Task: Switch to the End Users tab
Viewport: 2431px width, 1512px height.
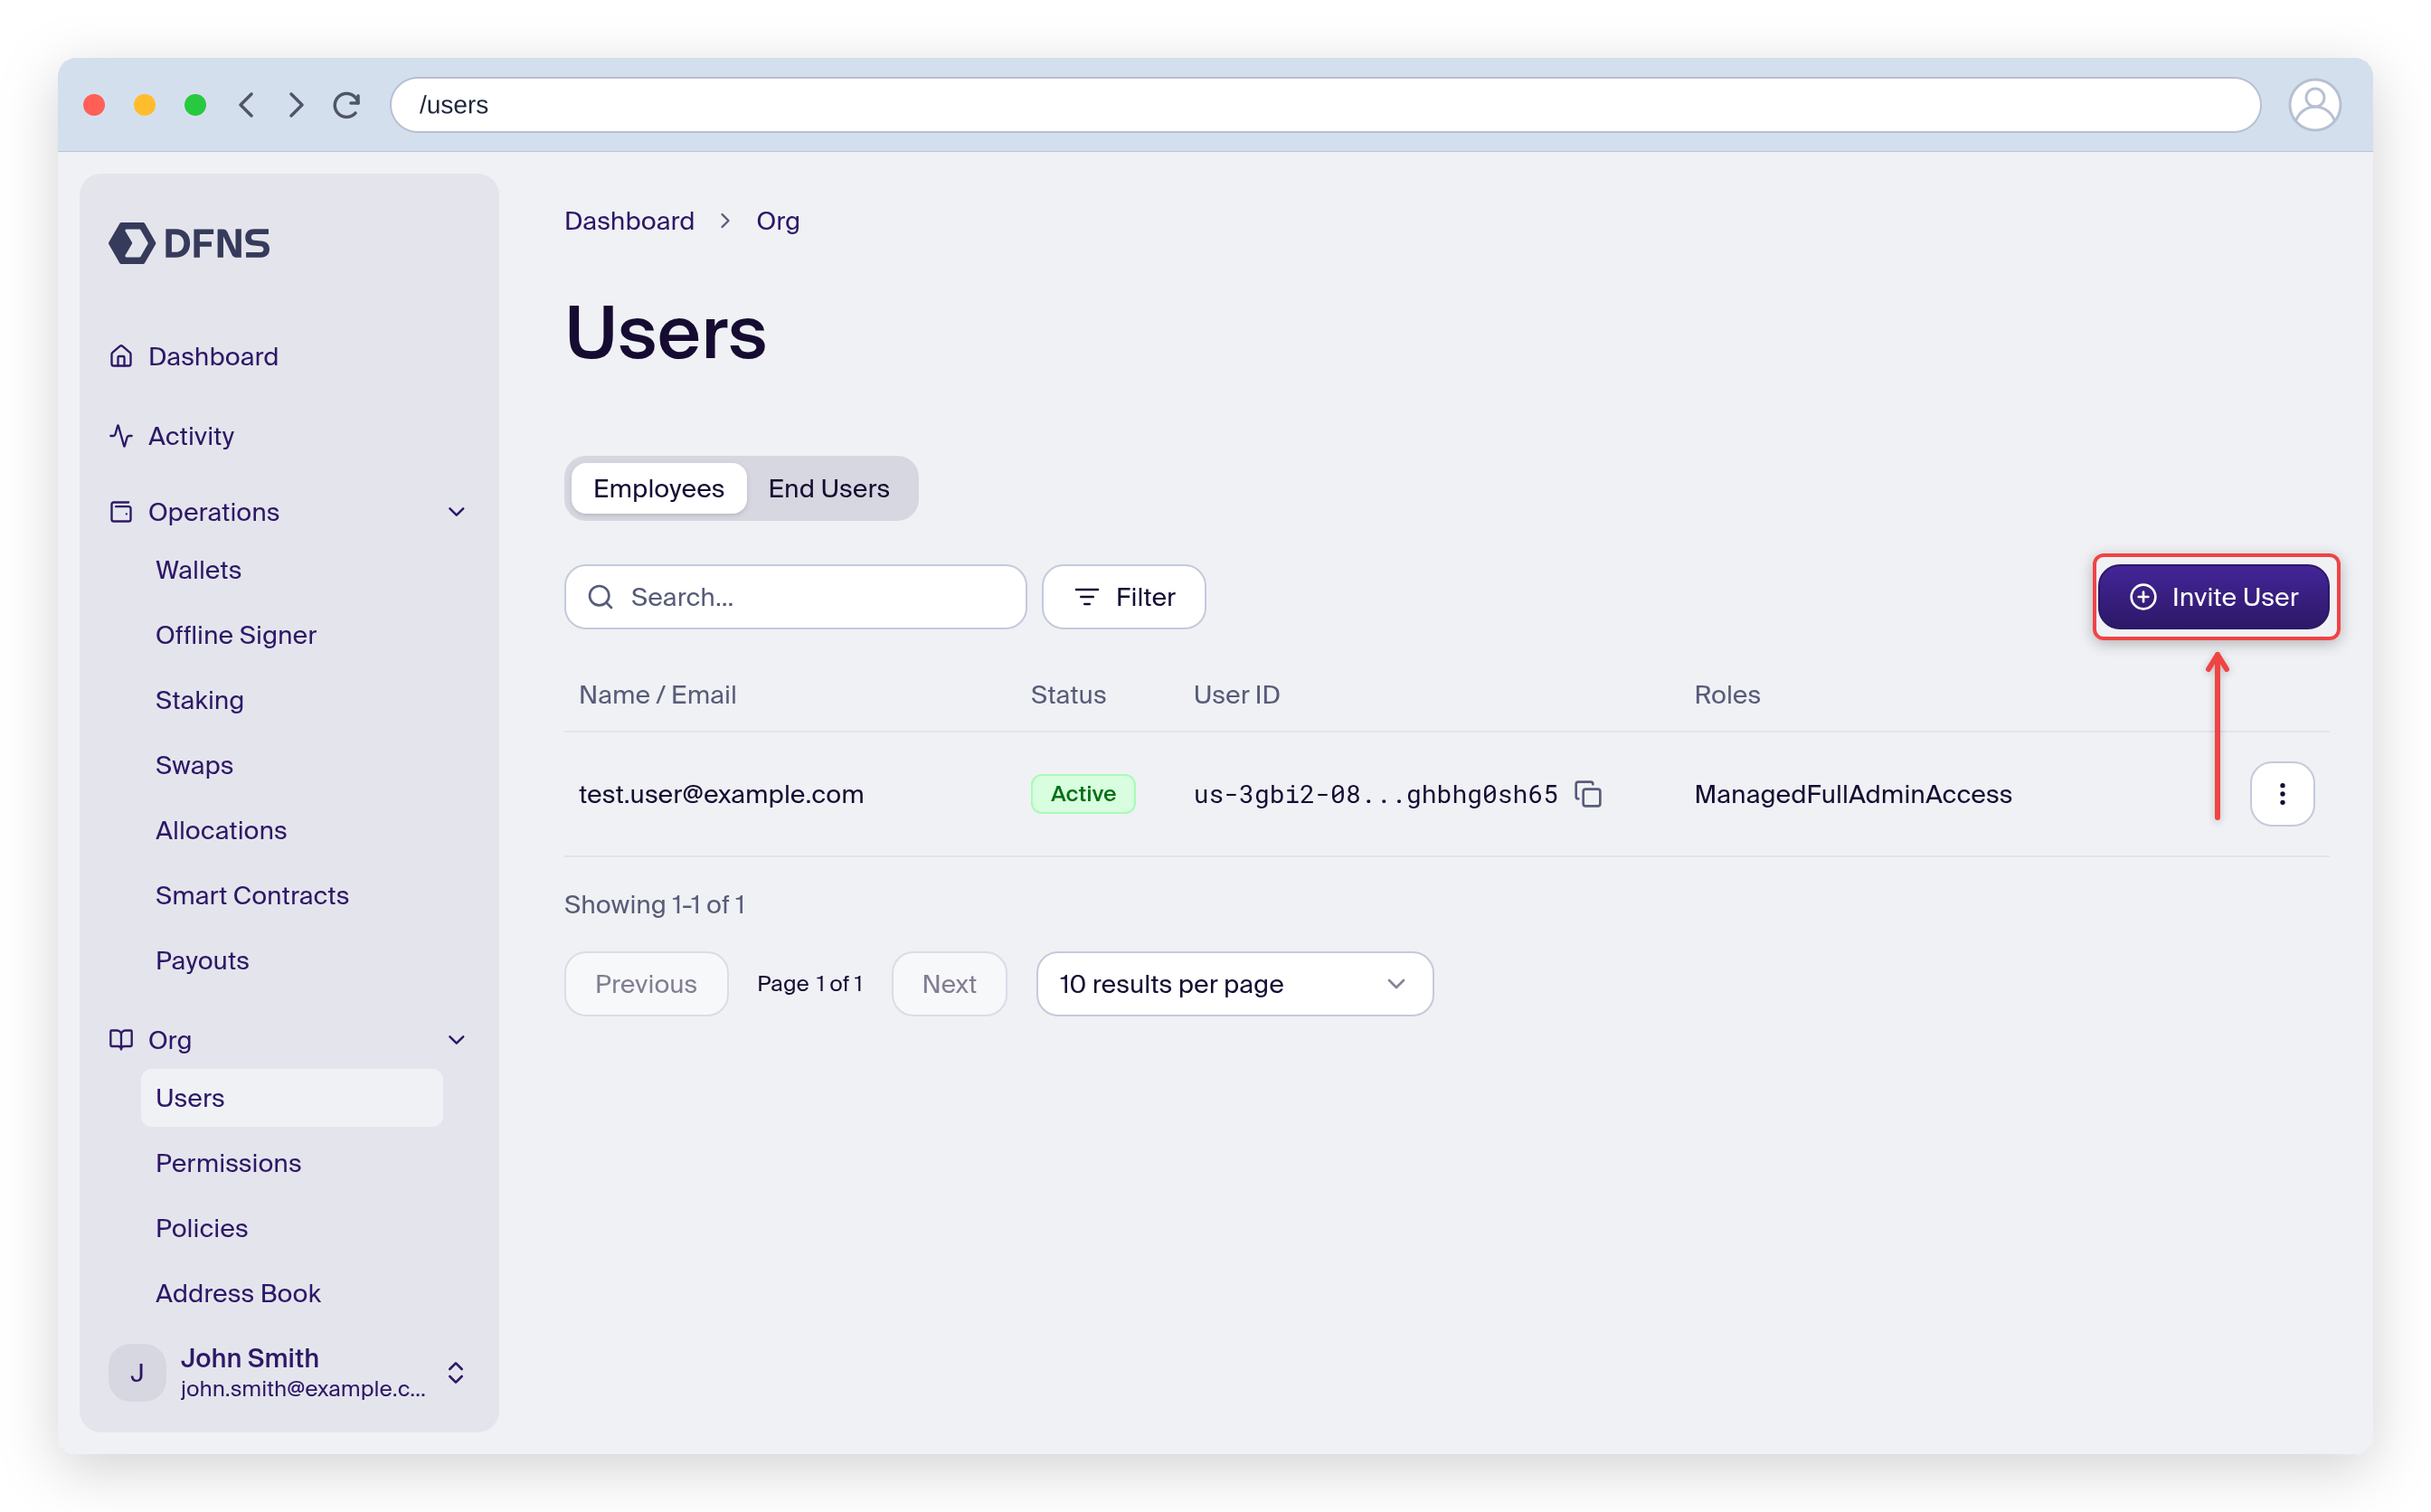Action: [x=828, y=488]
